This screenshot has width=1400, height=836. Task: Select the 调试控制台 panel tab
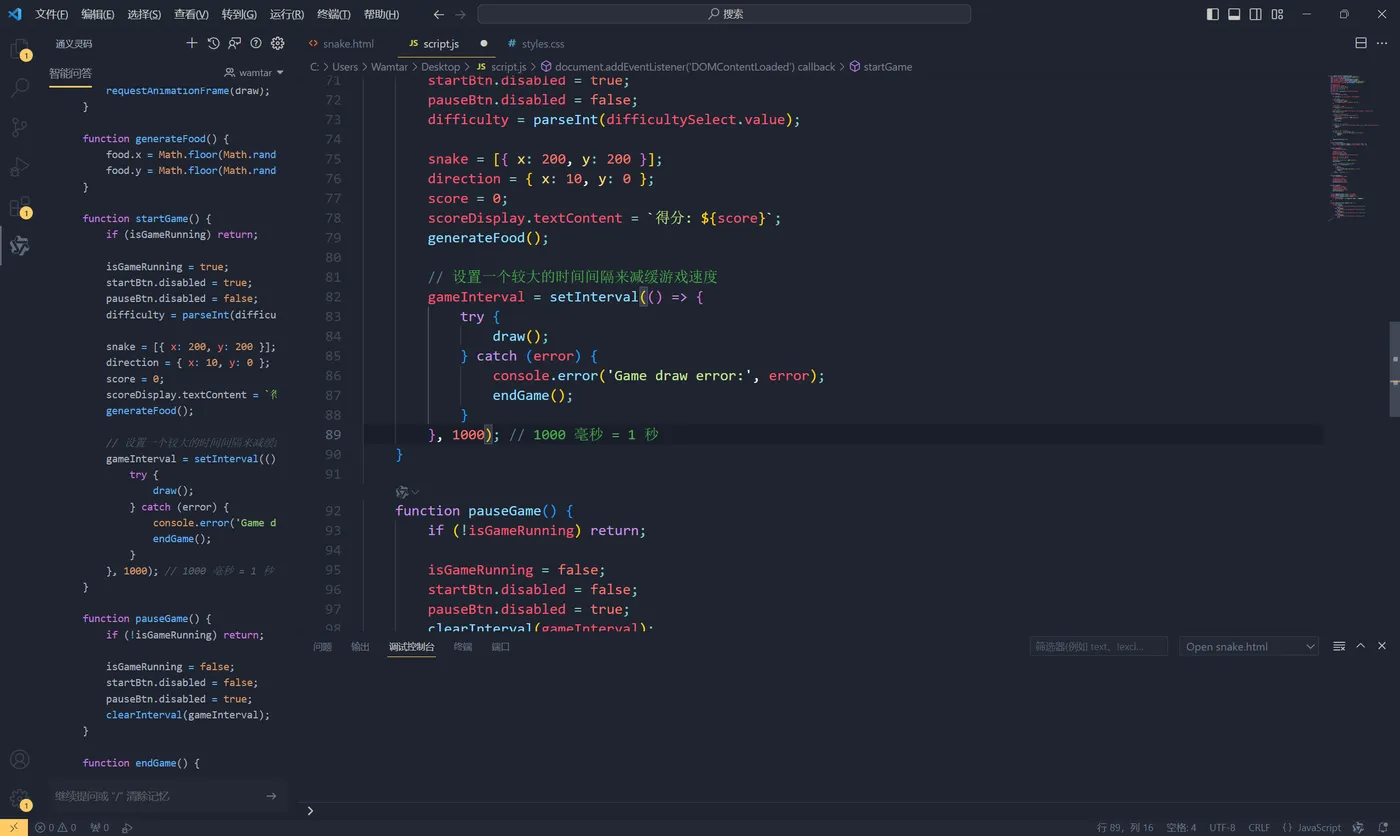coord(412,646)
